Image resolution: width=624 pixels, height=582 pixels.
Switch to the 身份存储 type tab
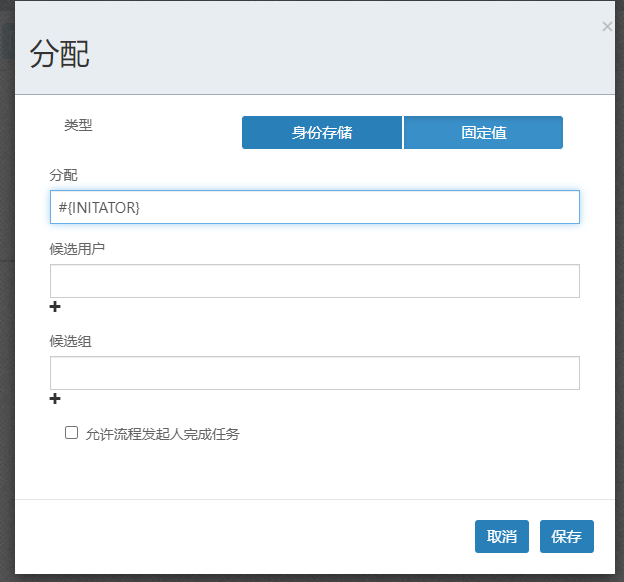322,132
